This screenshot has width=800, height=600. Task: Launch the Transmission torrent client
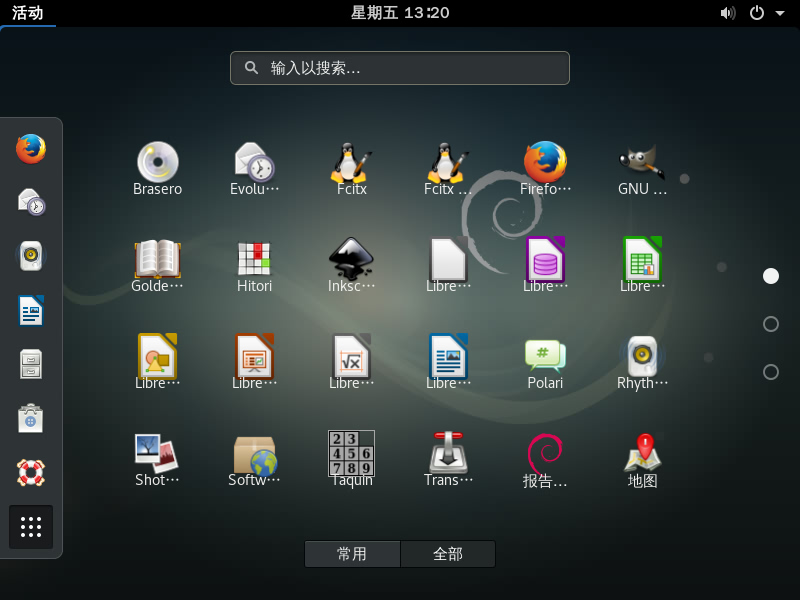[448, 459]
